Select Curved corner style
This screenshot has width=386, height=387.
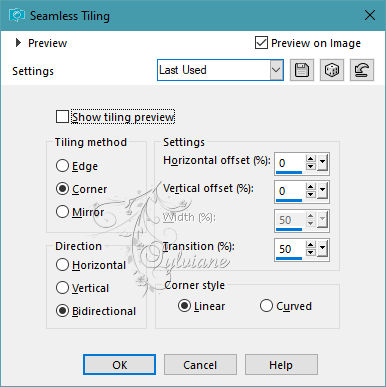coord(266,306)
